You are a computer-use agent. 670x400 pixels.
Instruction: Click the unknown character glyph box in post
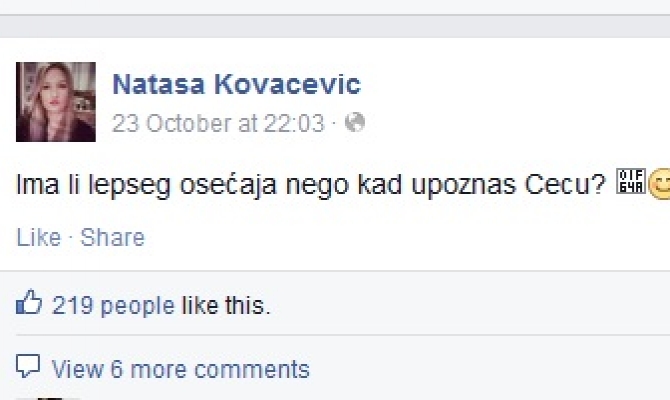point(631,181)
